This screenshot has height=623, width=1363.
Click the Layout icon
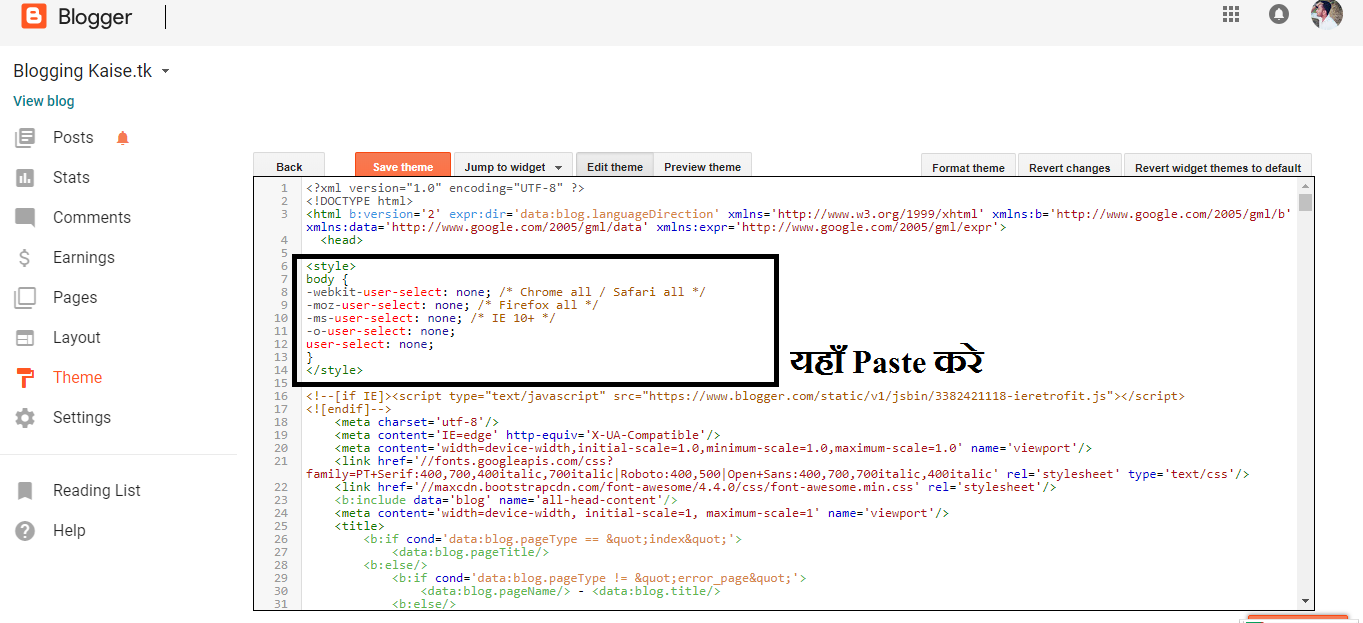coord(25,338)
